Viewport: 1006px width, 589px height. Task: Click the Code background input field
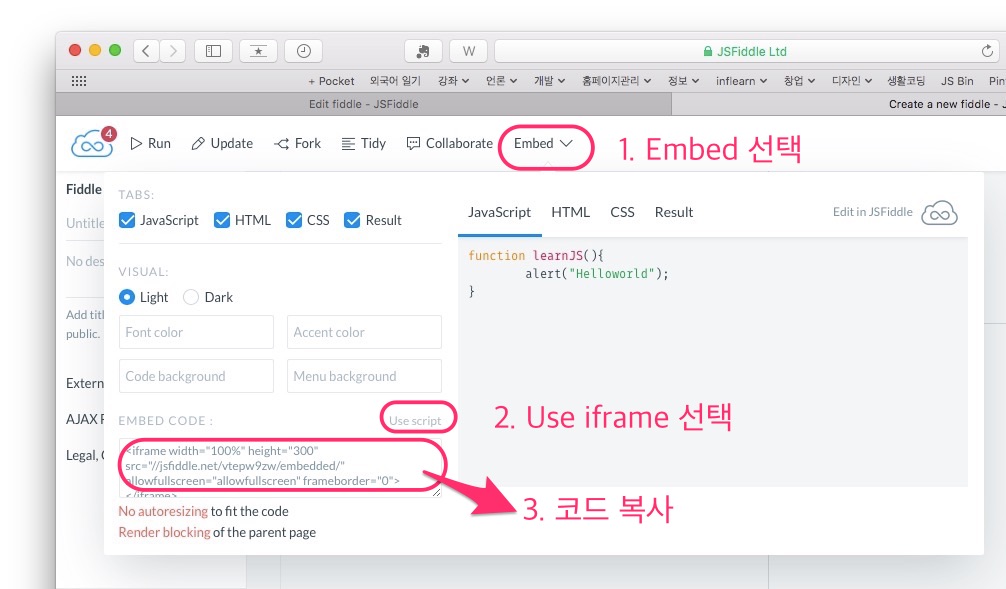click(196, 376)
